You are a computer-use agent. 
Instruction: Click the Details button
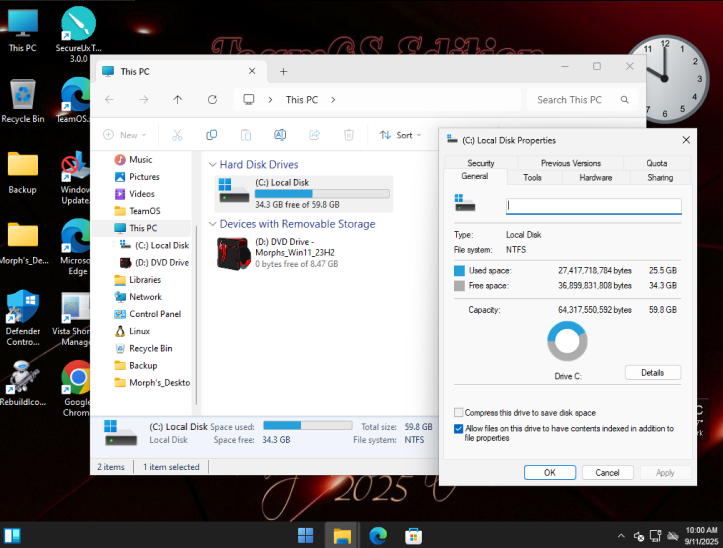click(652, 373)
